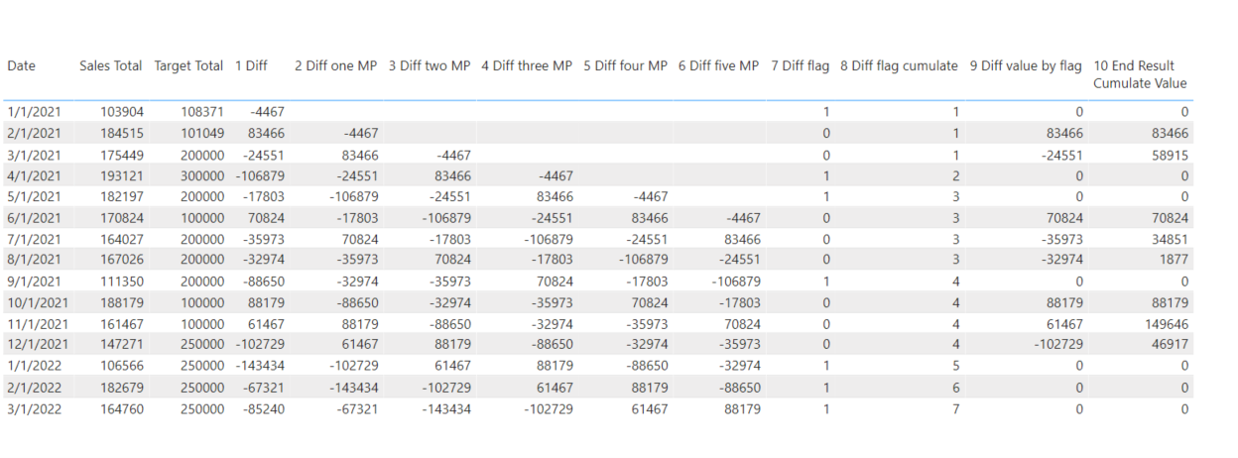
Task: Select the 4 Diff three MP header
Action: tap(526, 66)
